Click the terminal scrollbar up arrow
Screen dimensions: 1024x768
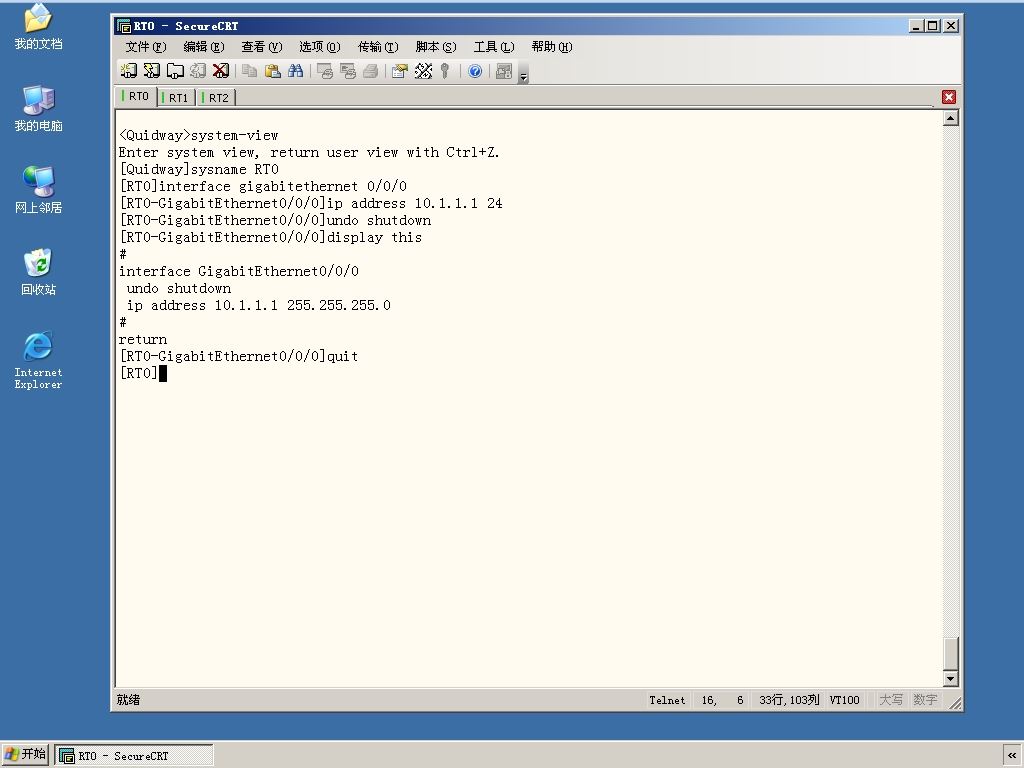click(x=951, y=118)
